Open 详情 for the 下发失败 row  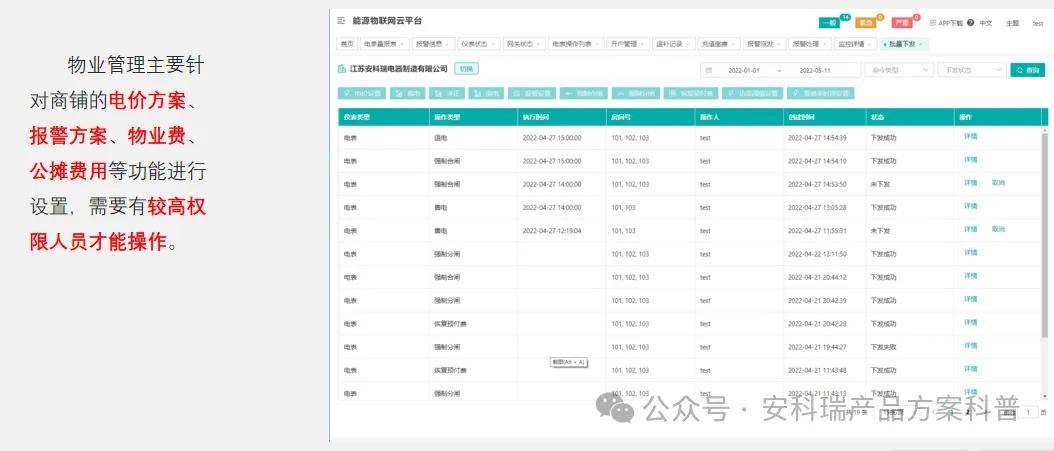(971, 345)
